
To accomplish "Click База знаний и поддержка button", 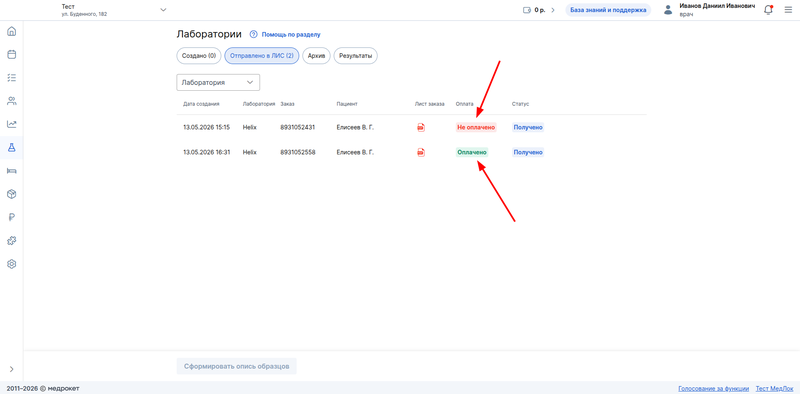I will point(608,10).
